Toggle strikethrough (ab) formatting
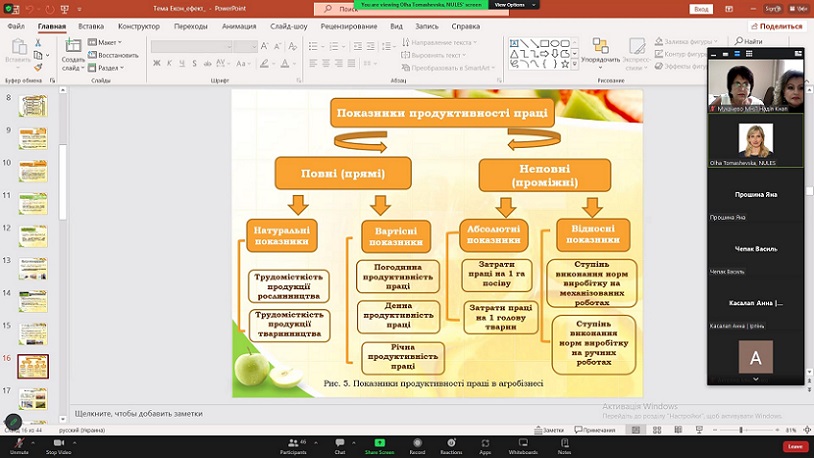 [207, 63]
